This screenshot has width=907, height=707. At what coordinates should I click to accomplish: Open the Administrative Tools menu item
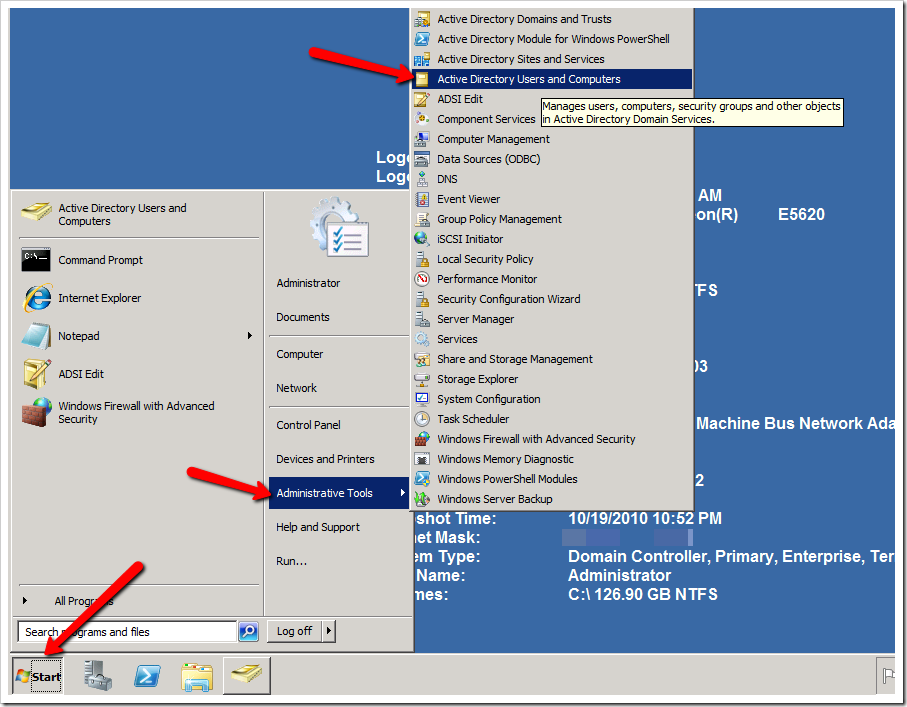(x=339, y=493)
